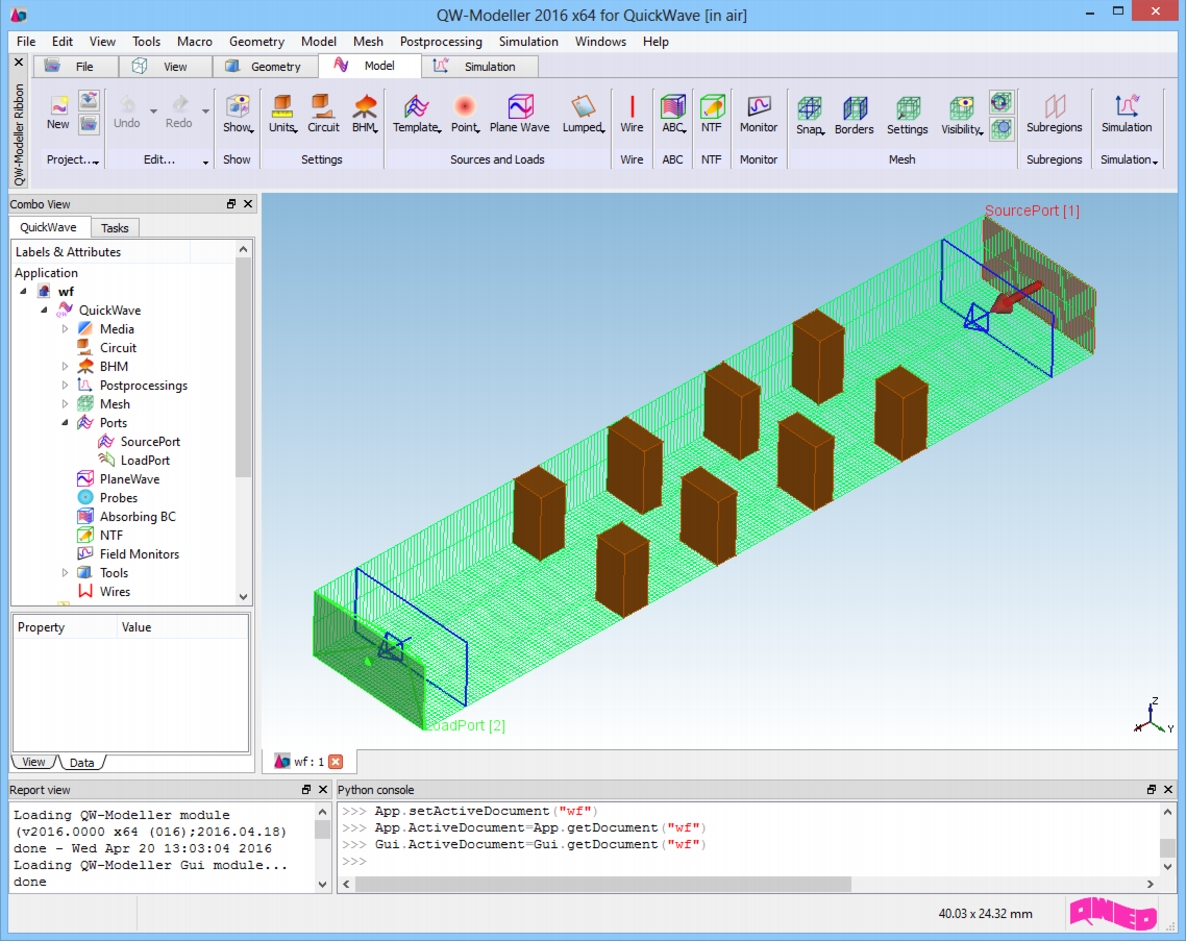This screenshot has width=1187, height=943.
Task: Open the Postprocessing menu
Action: pos(441,42)
